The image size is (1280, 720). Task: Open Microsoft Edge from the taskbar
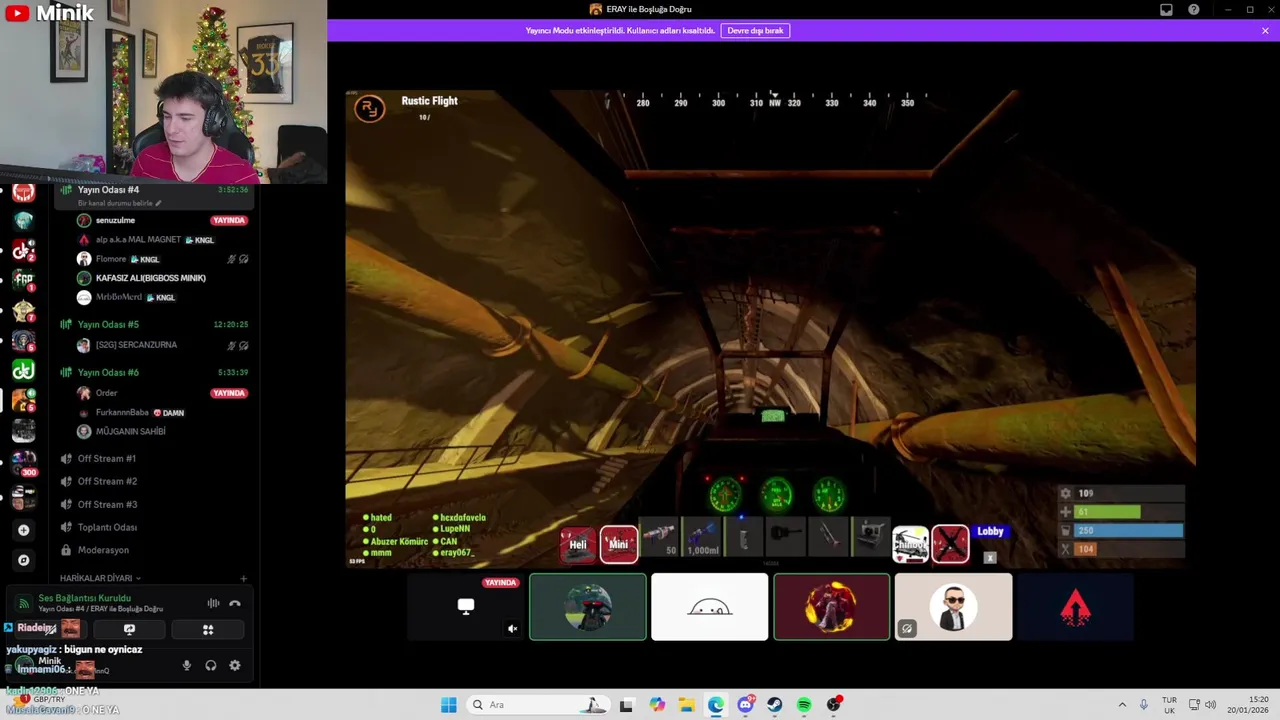[716, 705]
